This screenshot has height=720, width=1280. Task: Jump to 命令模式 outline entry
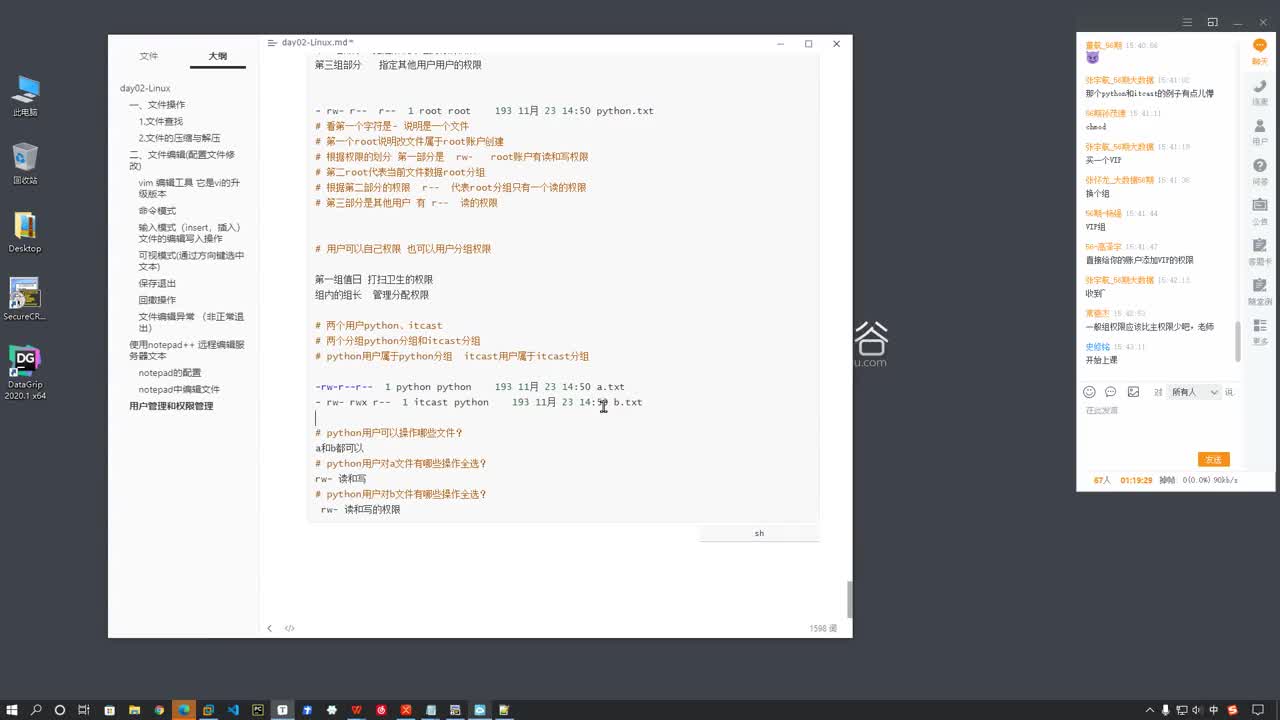pos(157,211)
